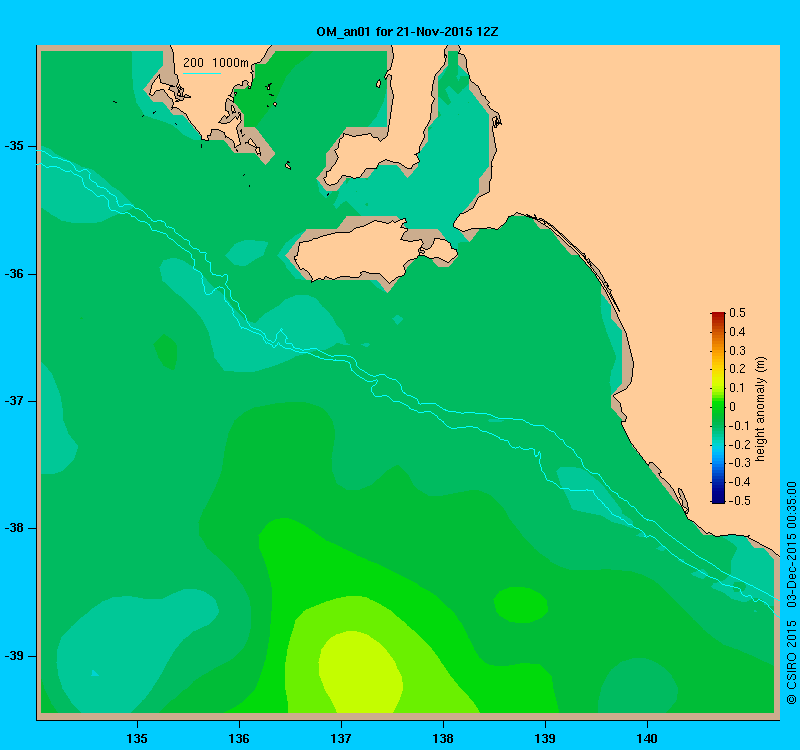Click the 0.3 value on the colorbar
Screen dimensions: 800x750
tap(737, 351)
